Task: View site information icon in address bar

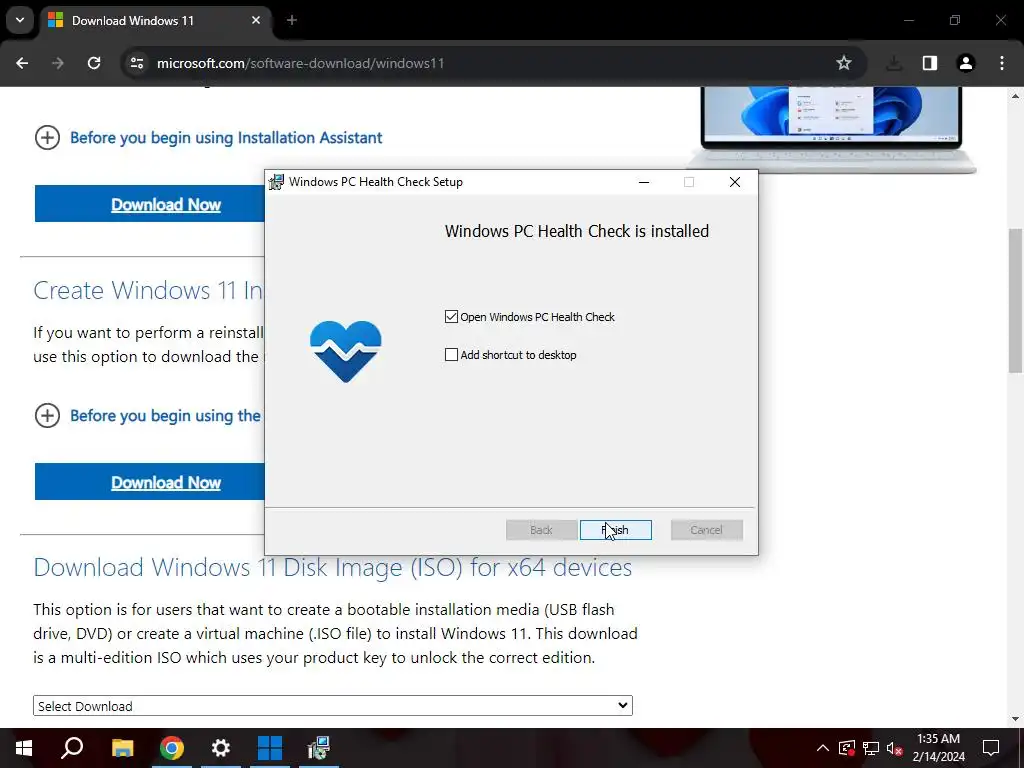Action: [137, 63]
